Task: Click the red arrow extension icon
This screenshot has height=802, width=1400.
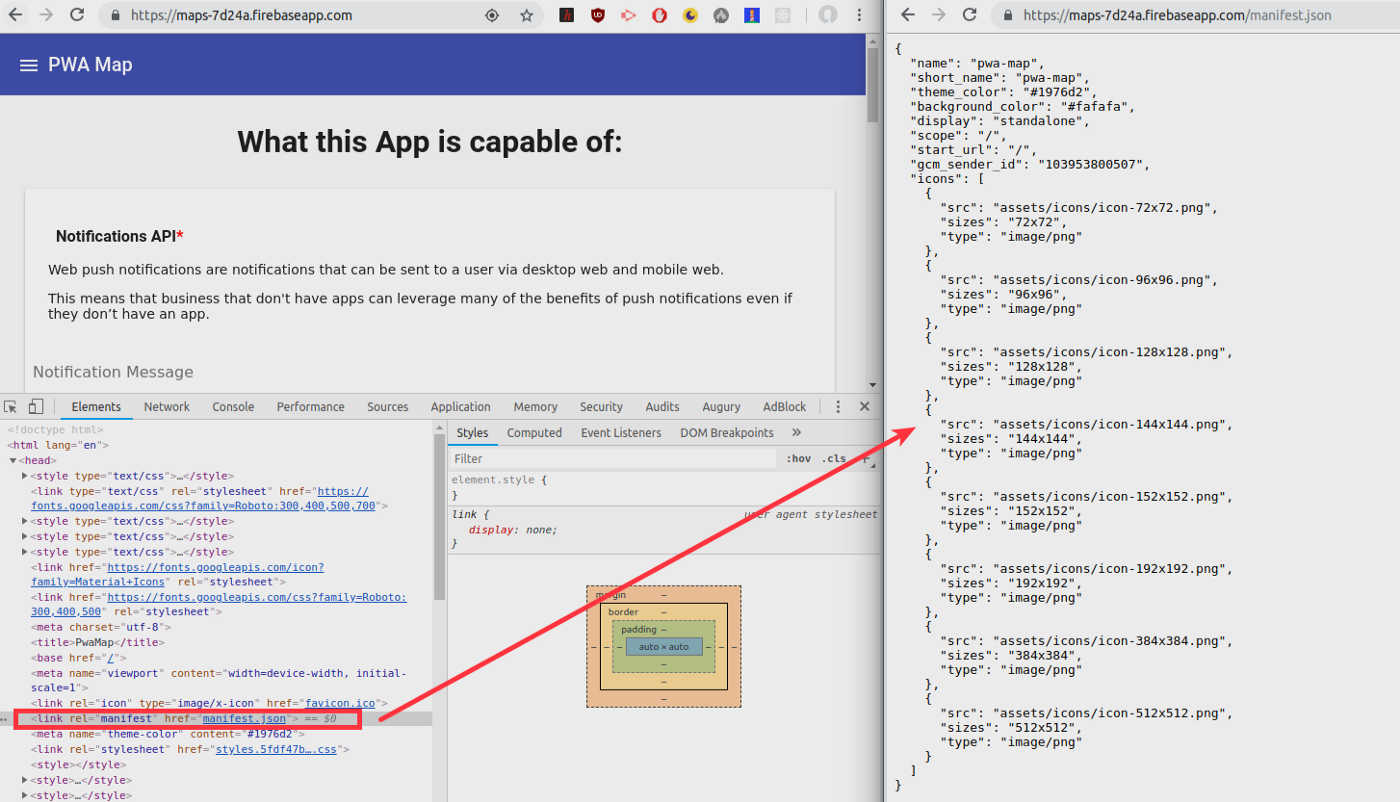Action: pyautogui.click(x=628, y=16)
